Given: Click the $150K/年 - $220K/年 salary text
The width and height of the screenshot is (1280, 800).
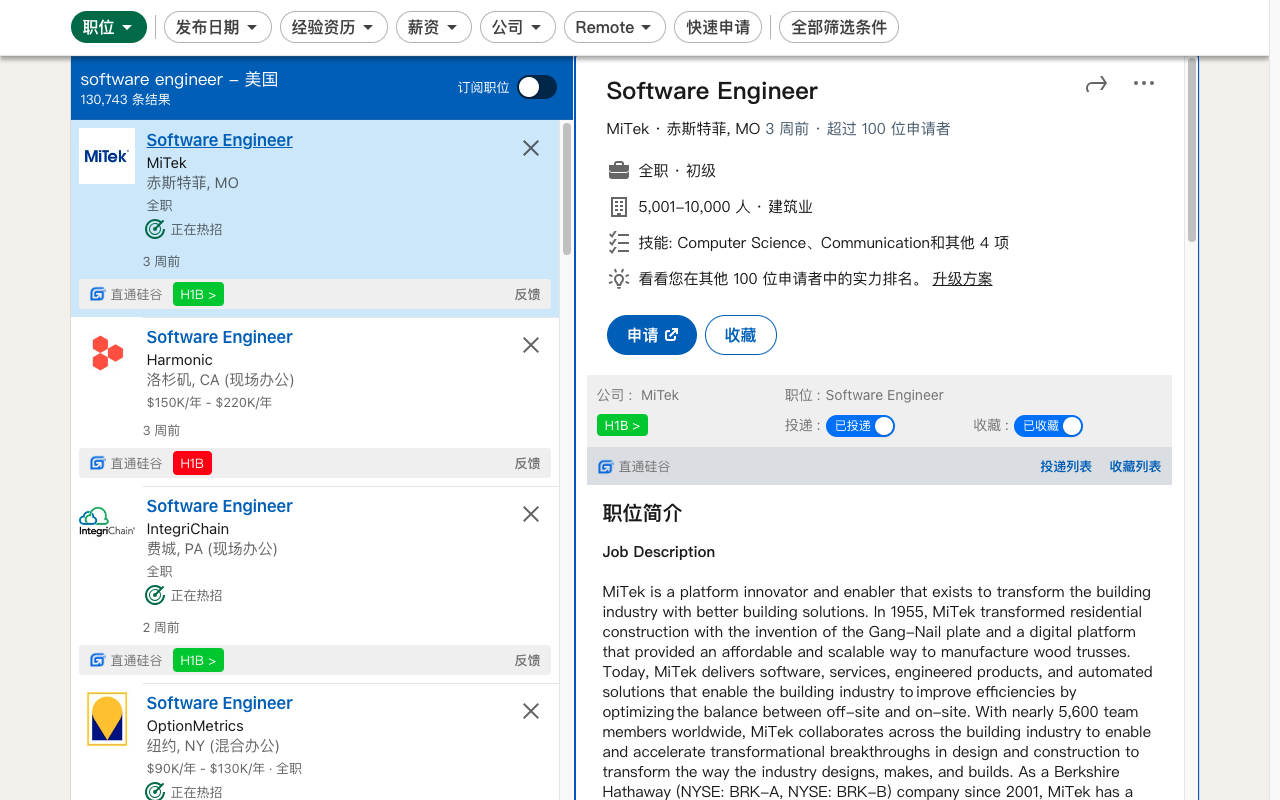Looking at the screenshot, I should [x=209, y=403].
